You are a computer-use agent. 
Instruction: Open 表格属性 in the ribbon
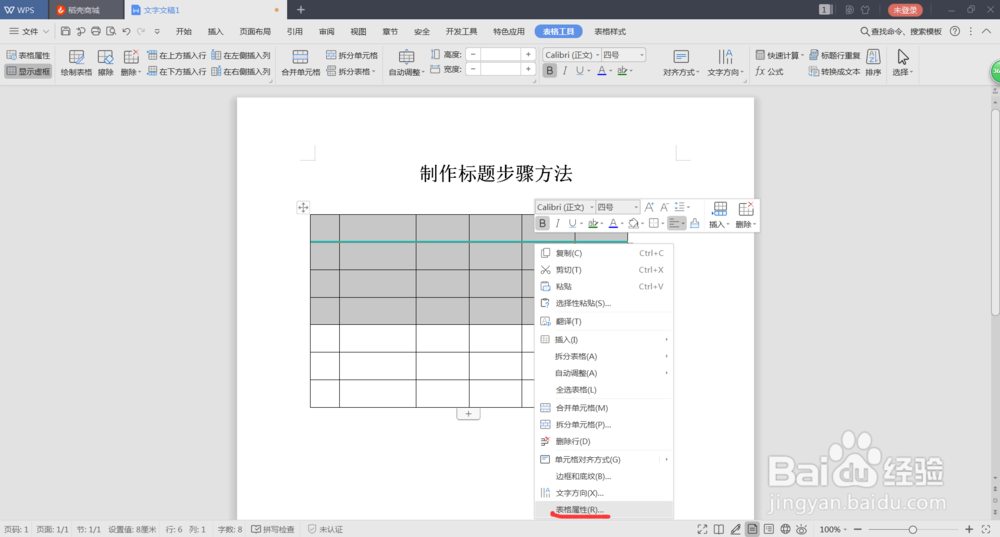point(28,55)
